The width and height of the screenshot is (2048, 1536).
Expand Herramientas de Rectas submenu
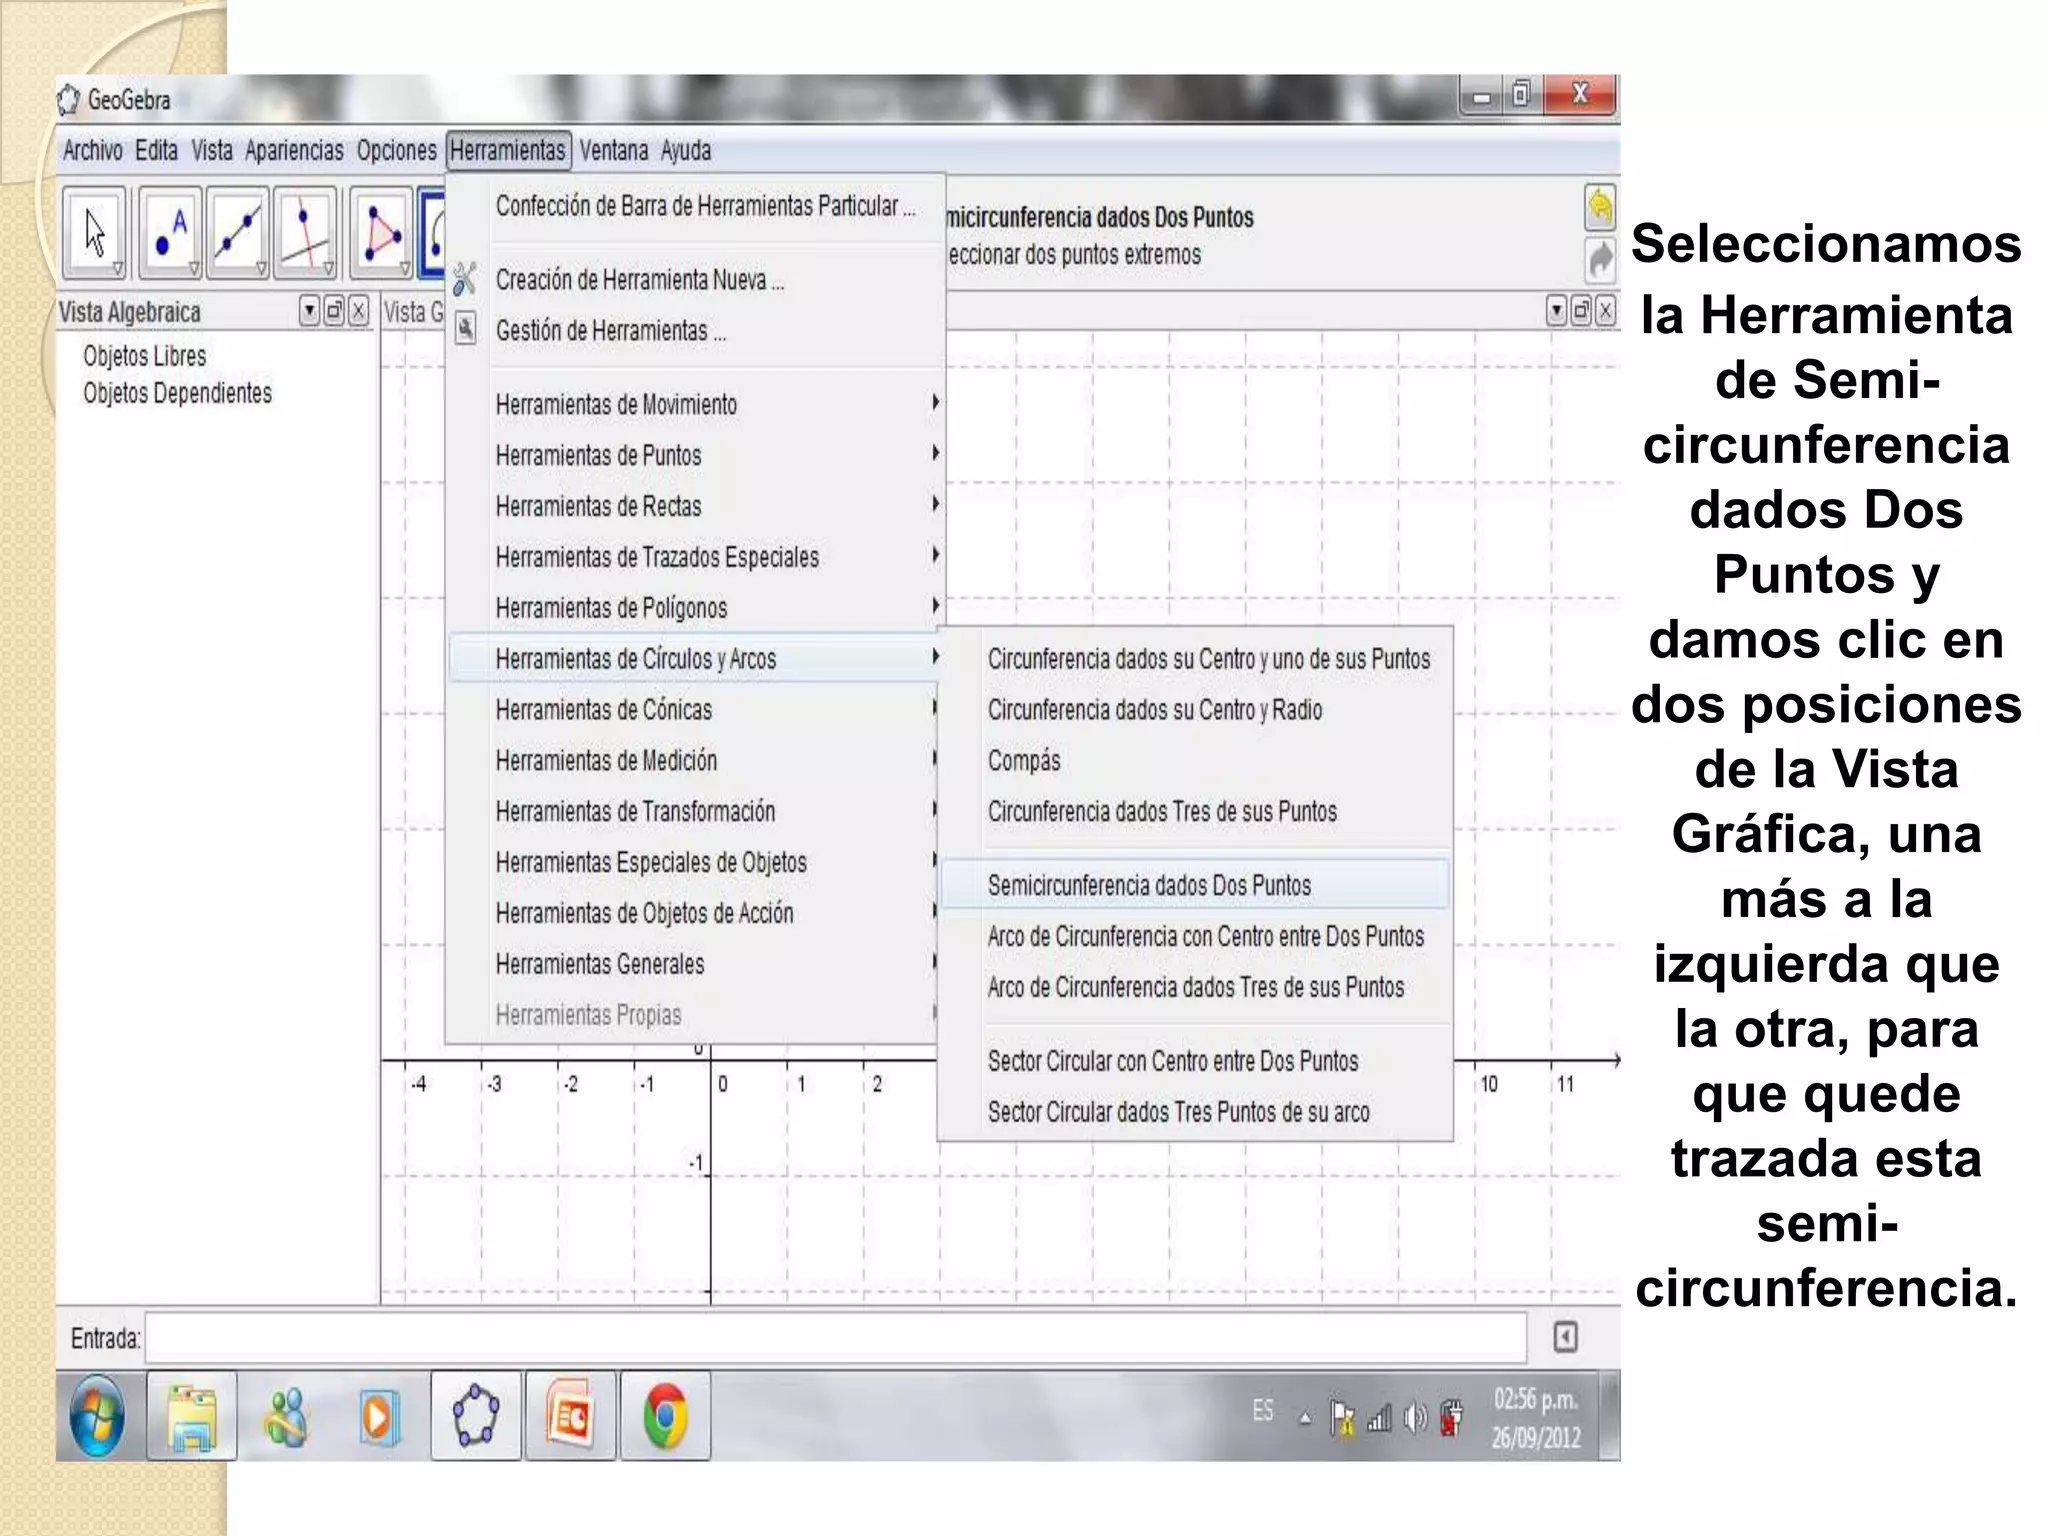coord(936,504)
